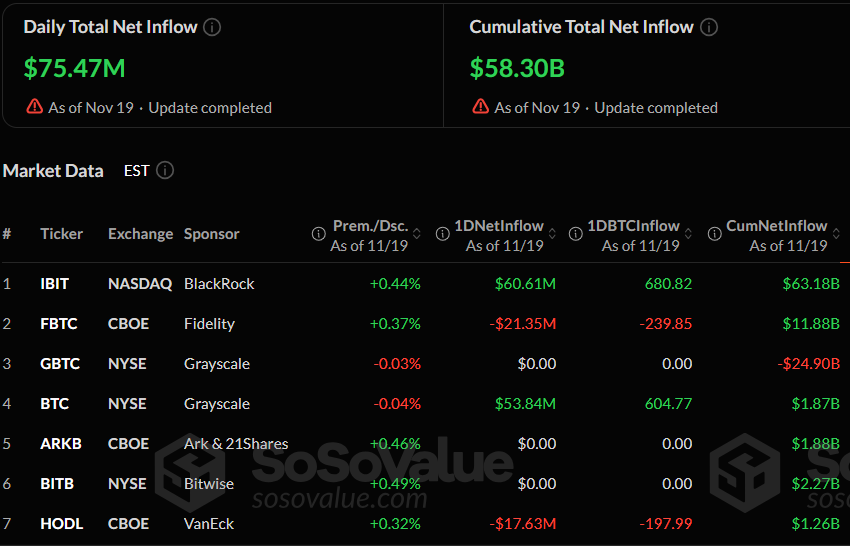
Task: Select the Ark & 21Shares sponsor cell
Action: coord(236,444)
